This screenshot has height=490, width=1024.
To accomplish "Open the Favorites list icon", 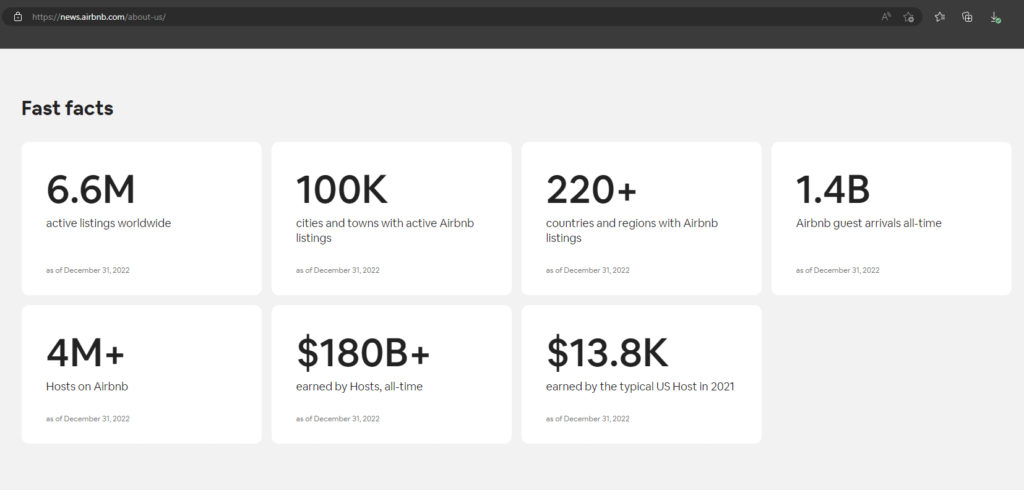I will click(x=940, y=16).
